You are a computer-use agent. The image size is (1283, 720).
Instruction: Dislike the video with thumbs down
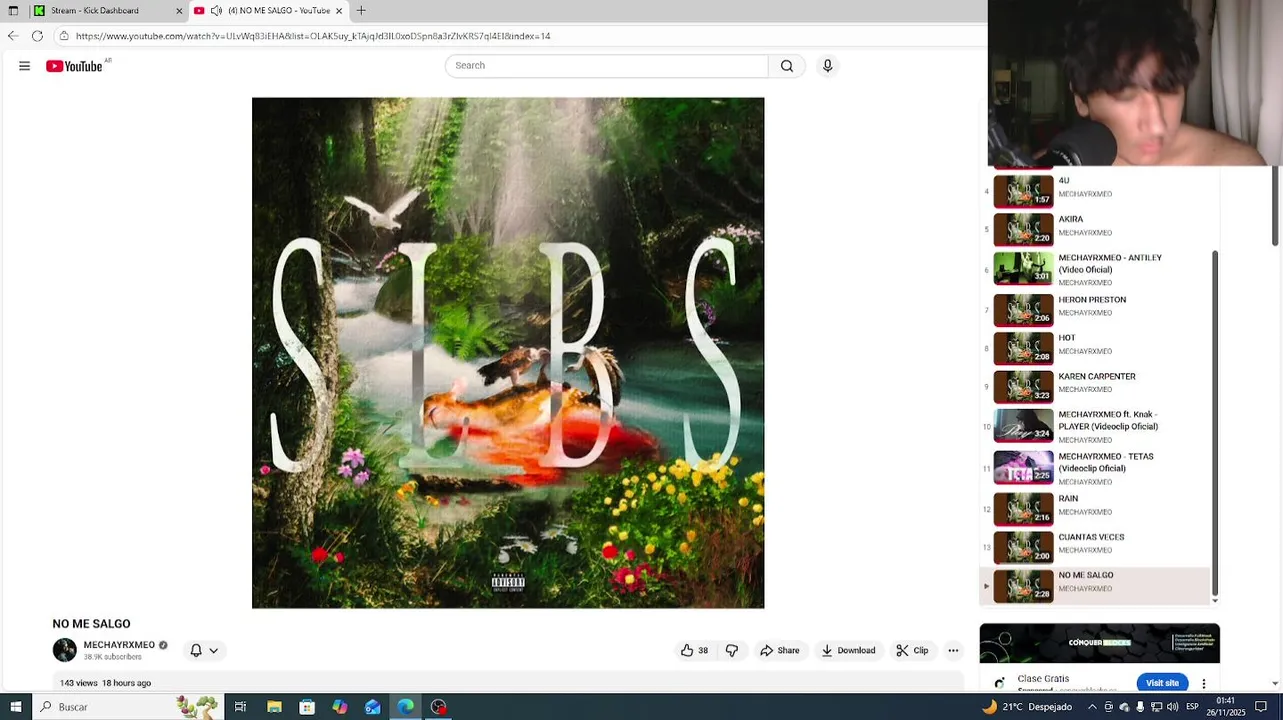732,650
